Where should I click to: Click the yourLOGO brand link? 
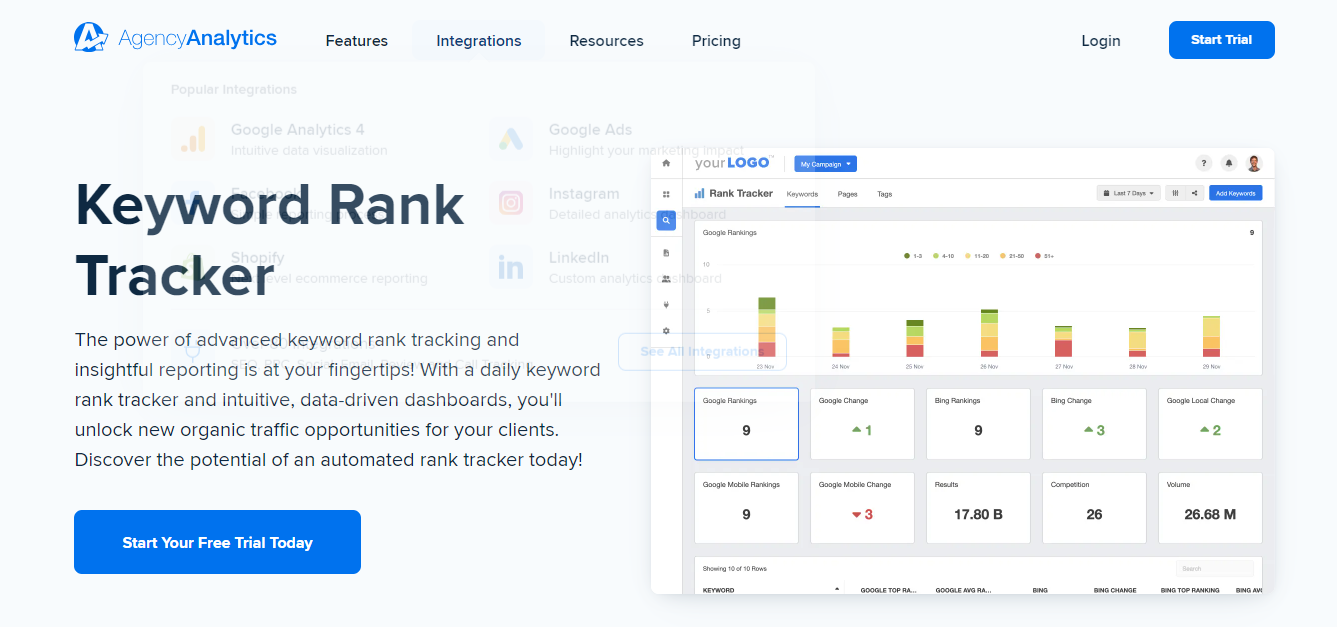point(734,163)
